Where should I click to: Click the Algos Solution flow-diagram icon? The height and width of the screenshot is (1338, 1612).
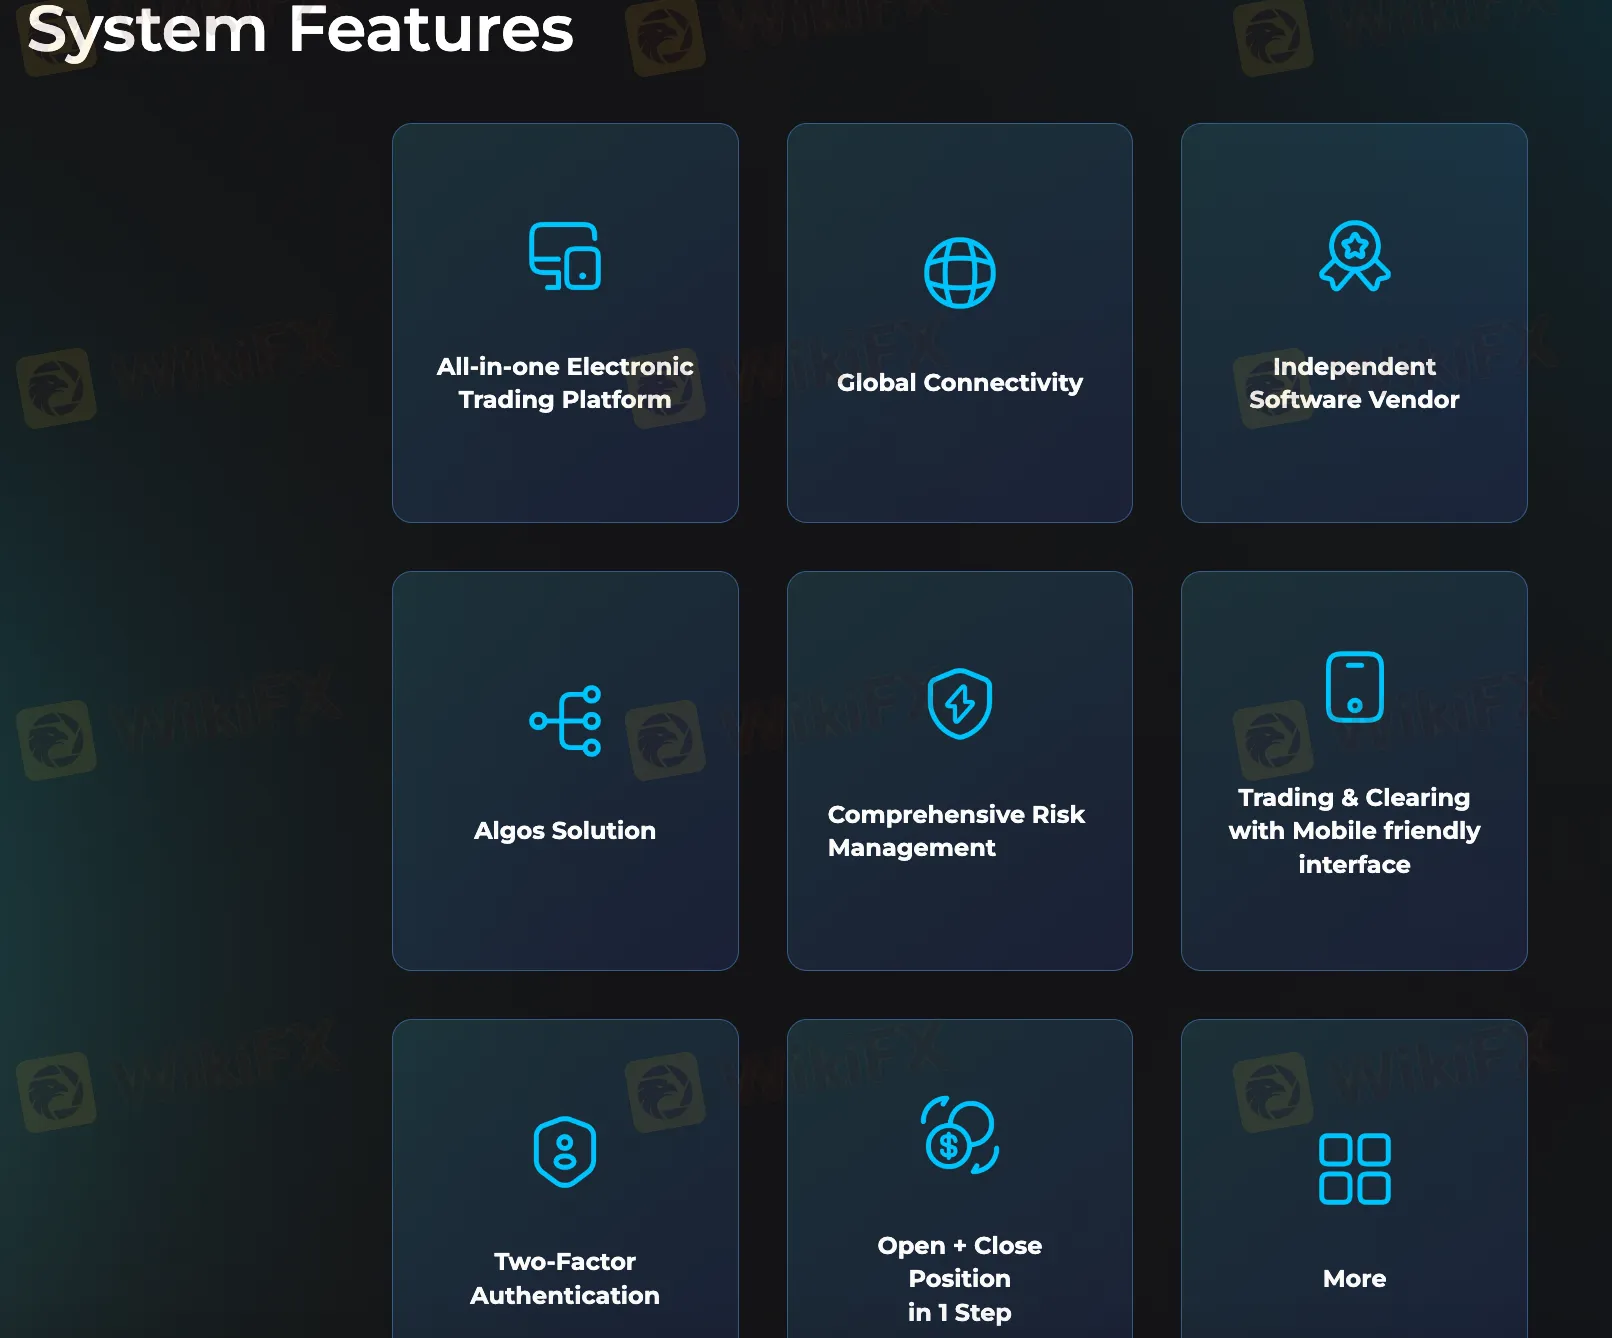click(565, 721)
